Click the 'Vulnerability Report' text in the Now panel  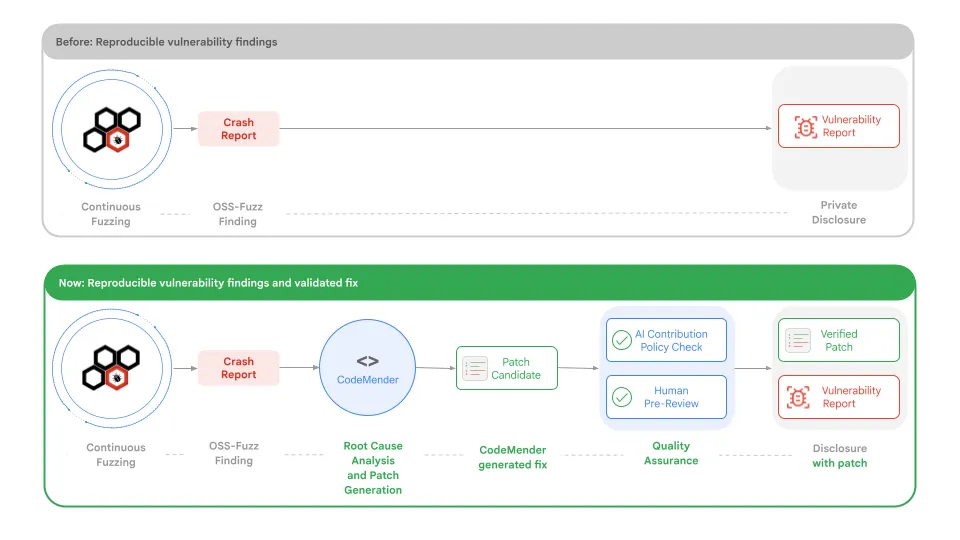coord(851,397)
